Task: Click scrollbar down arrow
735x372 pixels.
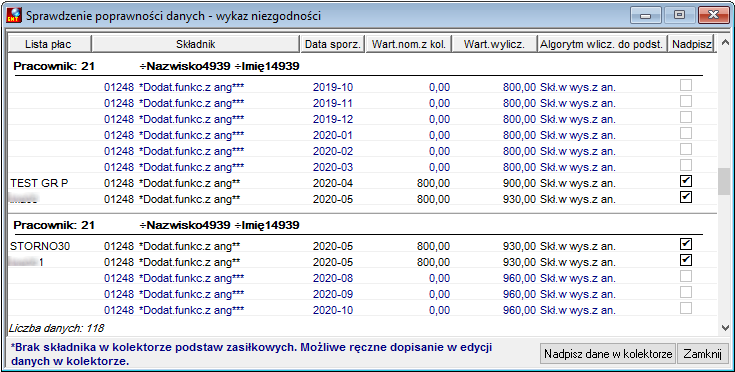Action: tap(725, 328)
